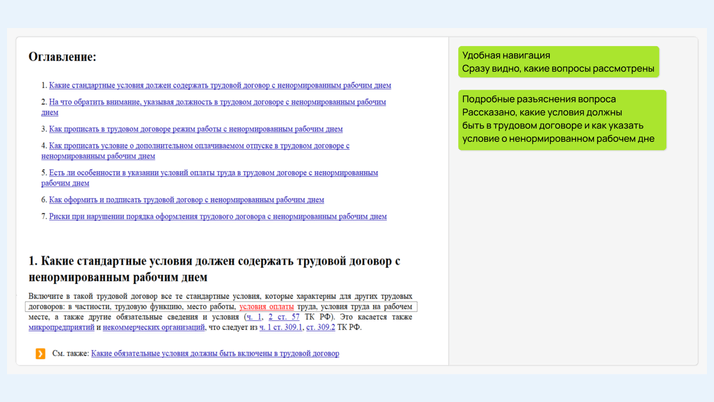Click the red 'условия оплаты' link
The width and height of the screenshot is (714, 402).
coord(266,306)
